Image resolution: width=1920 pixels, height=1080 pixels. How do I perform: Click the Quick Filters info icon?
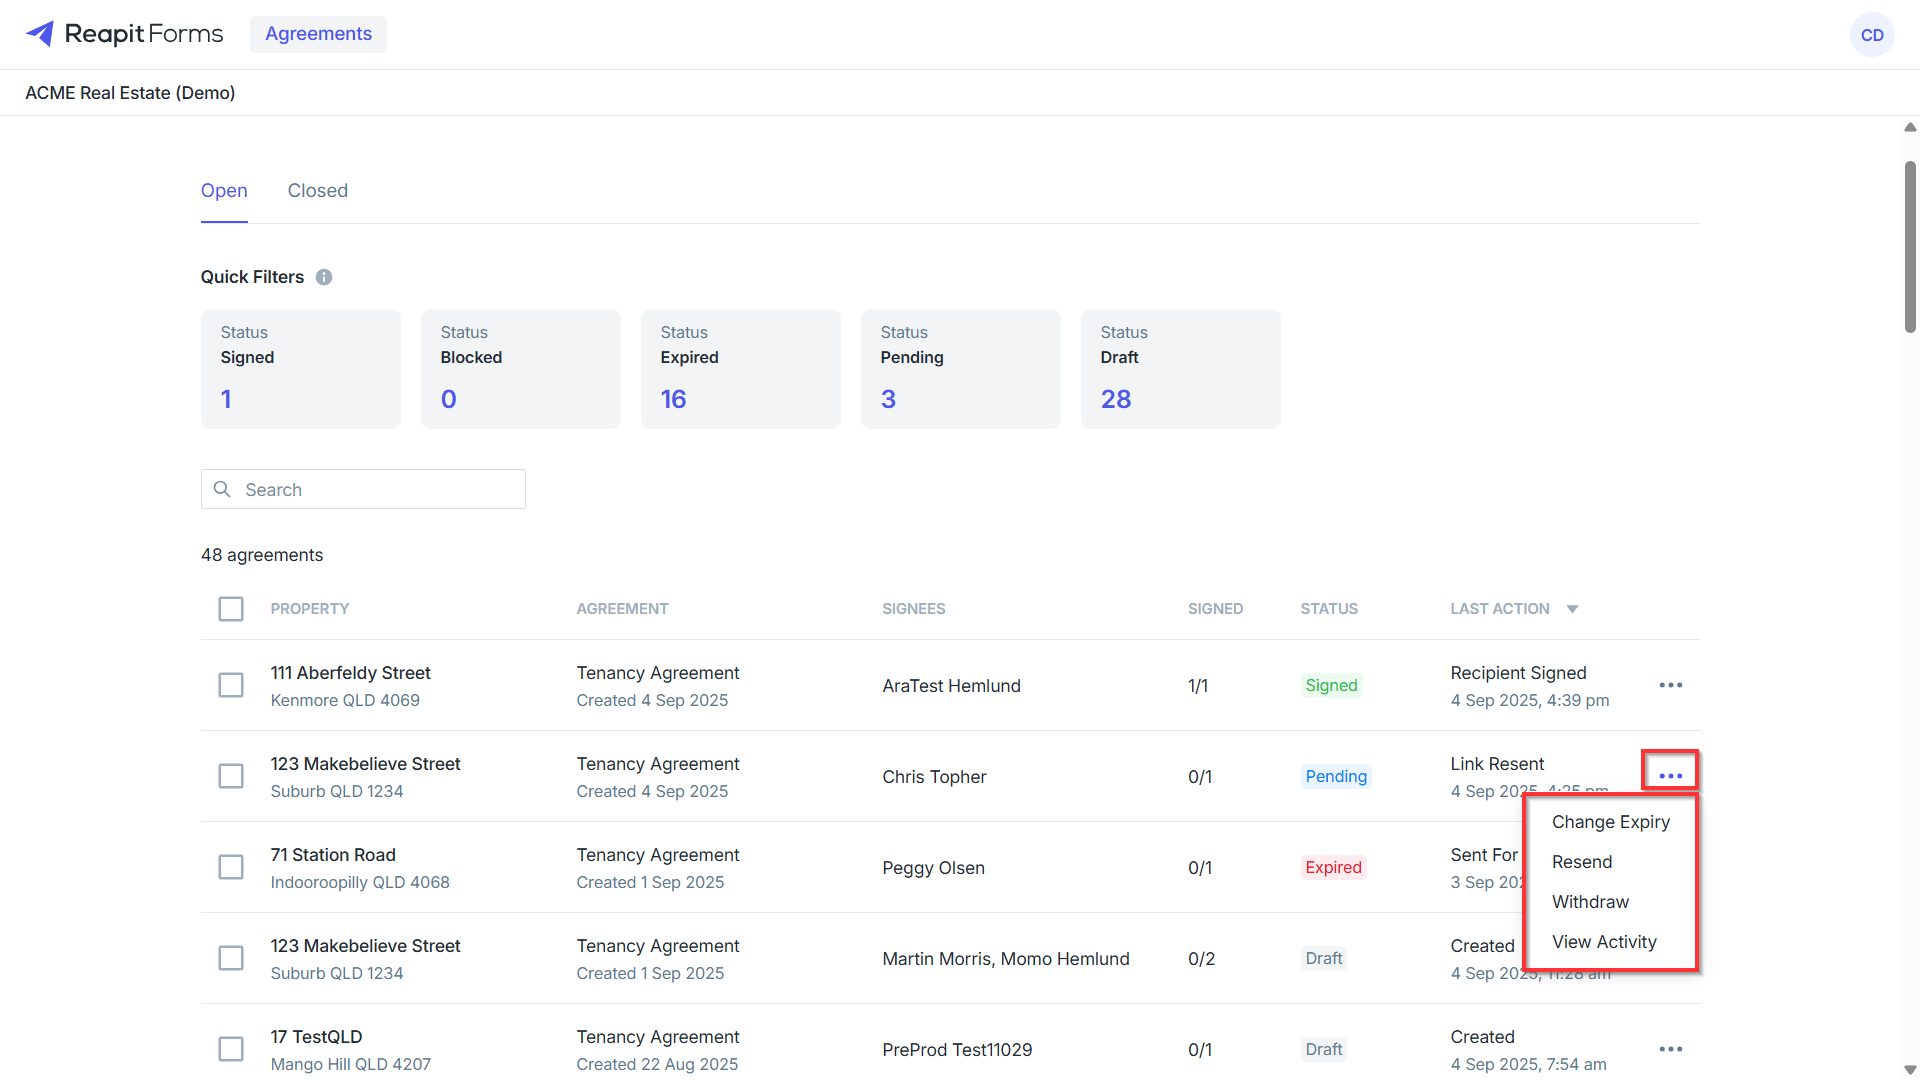[324, 277]
